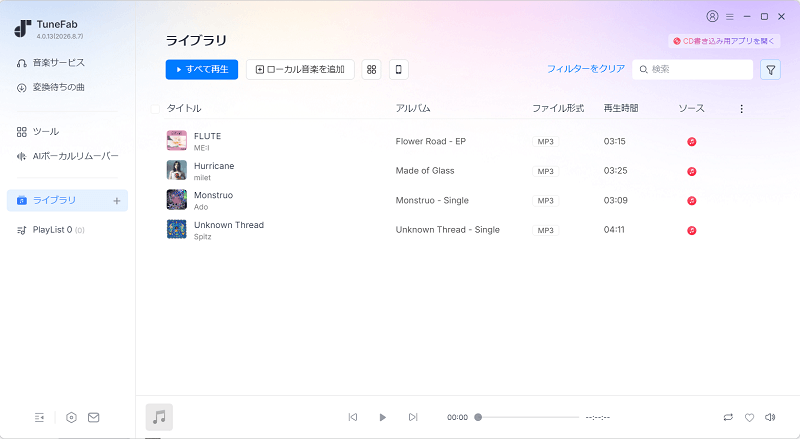Click Monstruo - Single album text
This screenshot has height=439, width=800.
pyautogui.click(x=432, y=201)
